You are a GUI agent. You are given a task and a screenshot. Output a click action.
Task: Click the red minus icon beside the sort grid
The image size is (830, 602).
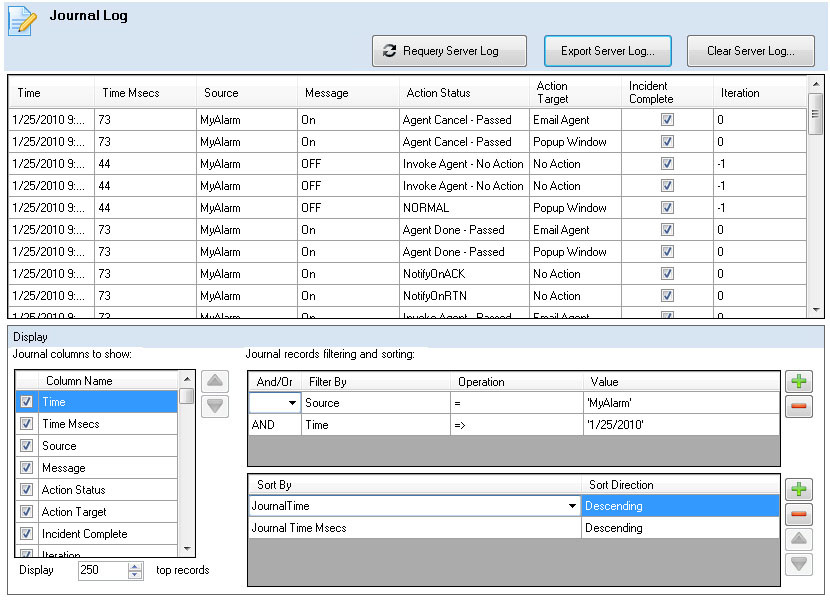click(798, 515)
